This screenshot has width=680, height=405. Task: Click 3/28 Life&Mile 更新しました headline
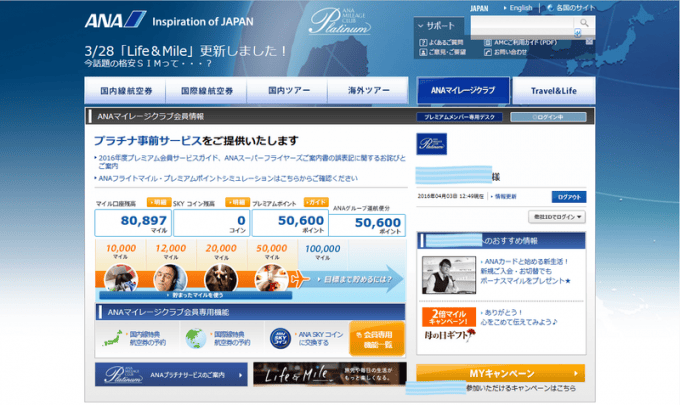coord(185,51)
